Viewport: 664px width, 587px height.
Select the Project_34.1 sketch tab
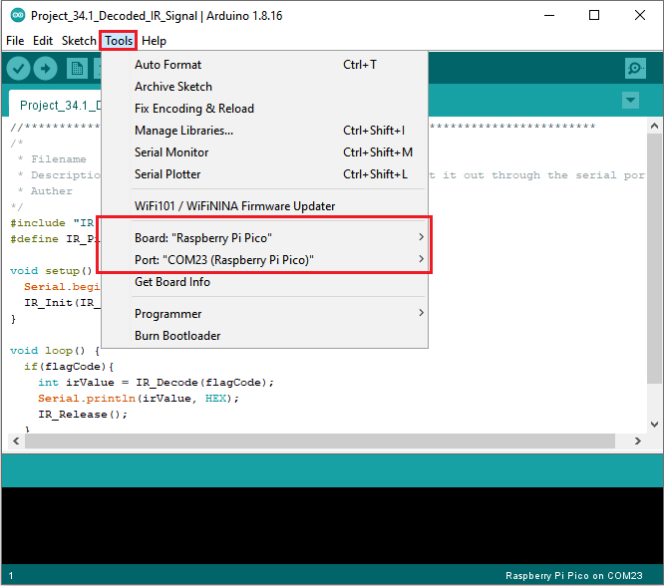[x=56, y=105]
